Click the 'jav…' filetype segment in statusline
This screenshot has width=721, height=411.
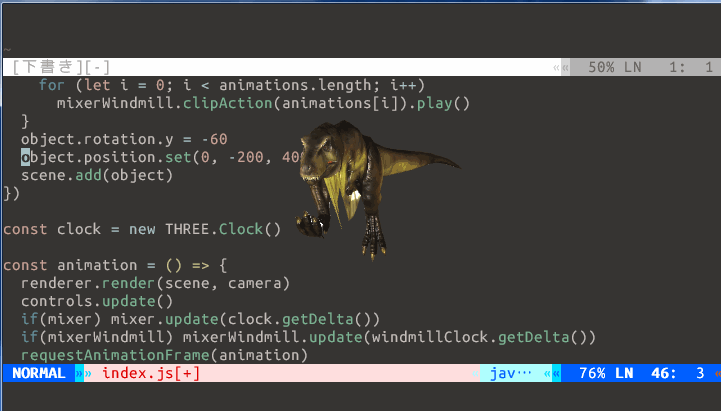pos(510,373)
